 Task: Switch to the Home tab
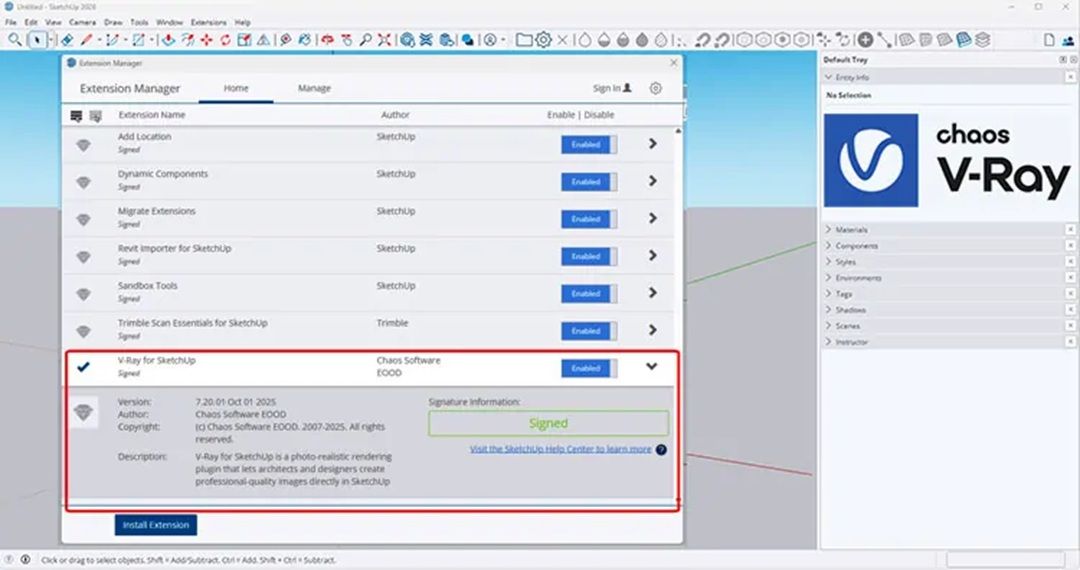pos(236,88)
